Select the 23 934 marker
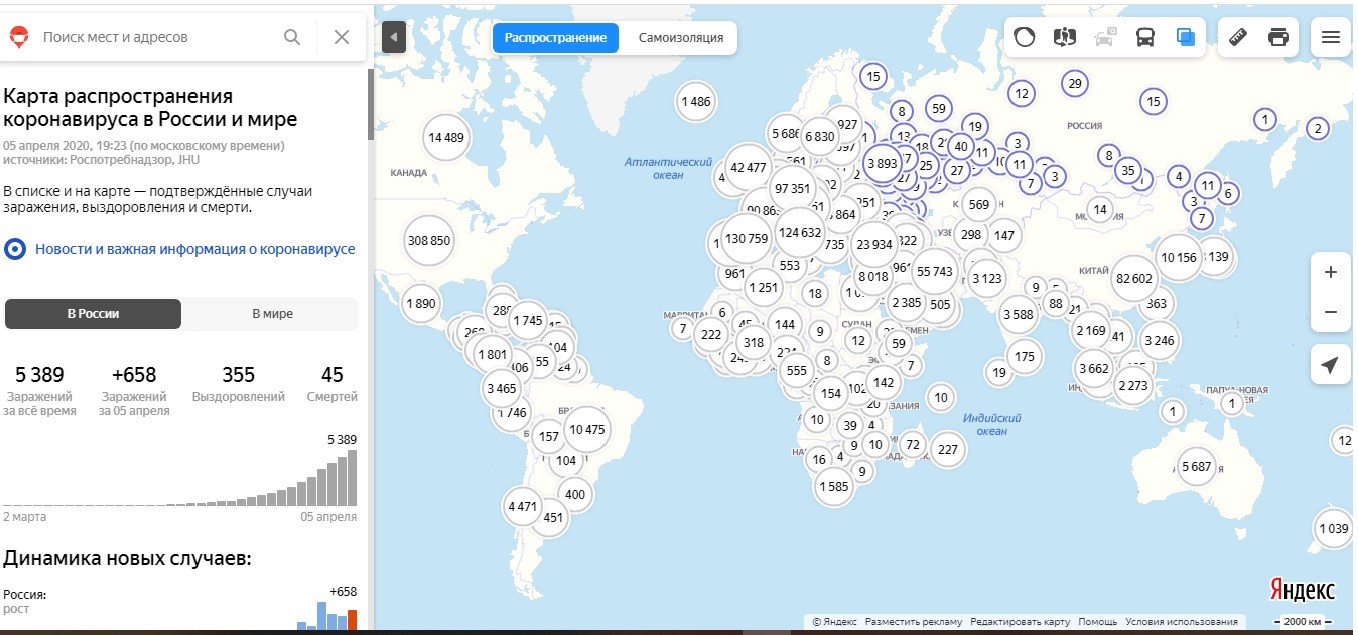1358x635 pixels. [x=874, y=245]
